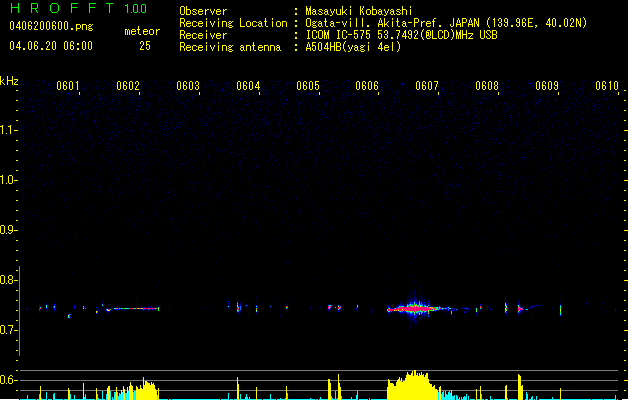Click the kHz axis unit label
This screenshot has height=400, width=629.
(x=9, y=81)
